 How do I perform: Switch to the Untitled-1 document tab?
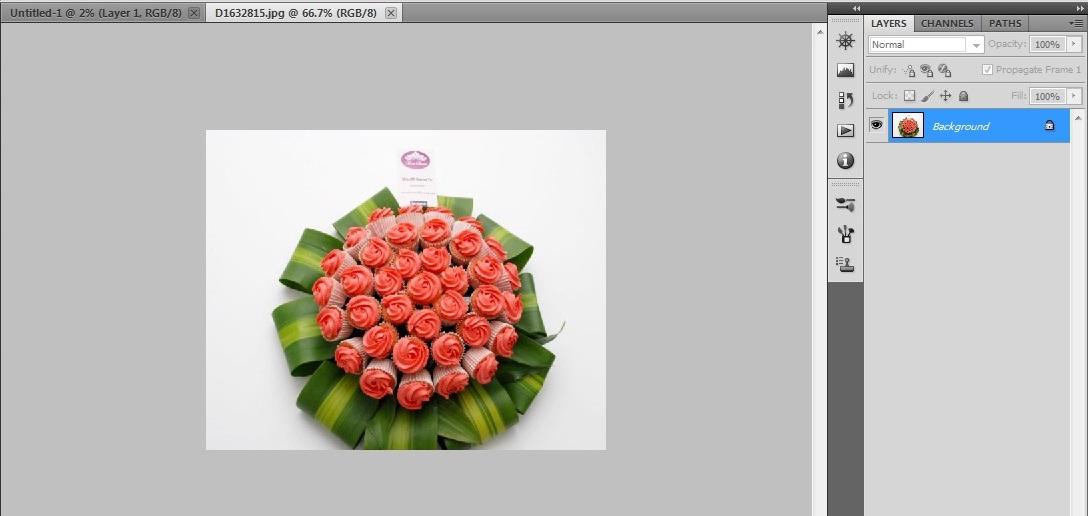point(95,13)
